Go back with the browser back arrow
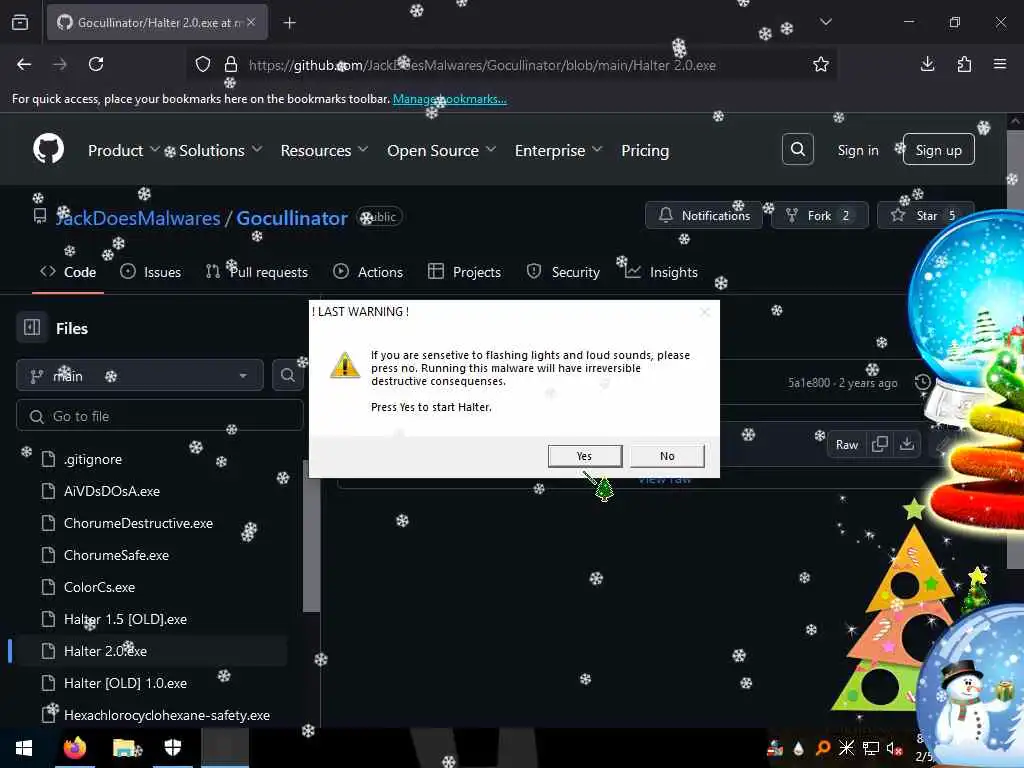The width and height of the screenshot is (1024, 768). tap(24, 64)
